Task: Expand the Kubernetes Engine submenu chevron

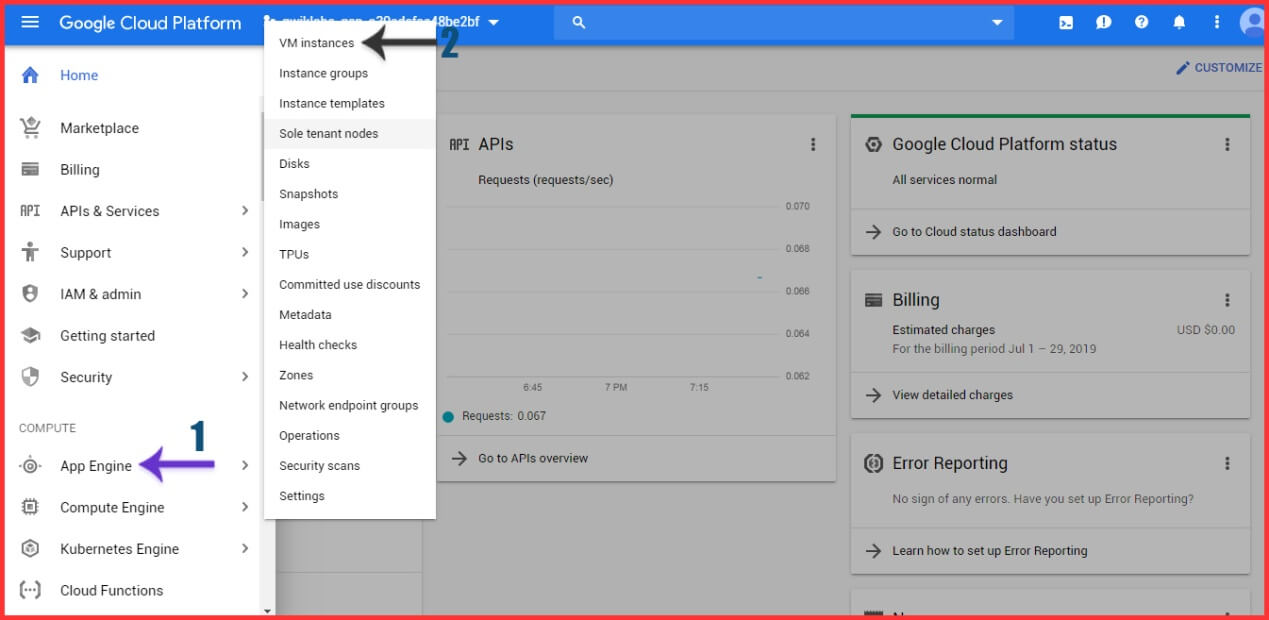Action: [245, 549]
